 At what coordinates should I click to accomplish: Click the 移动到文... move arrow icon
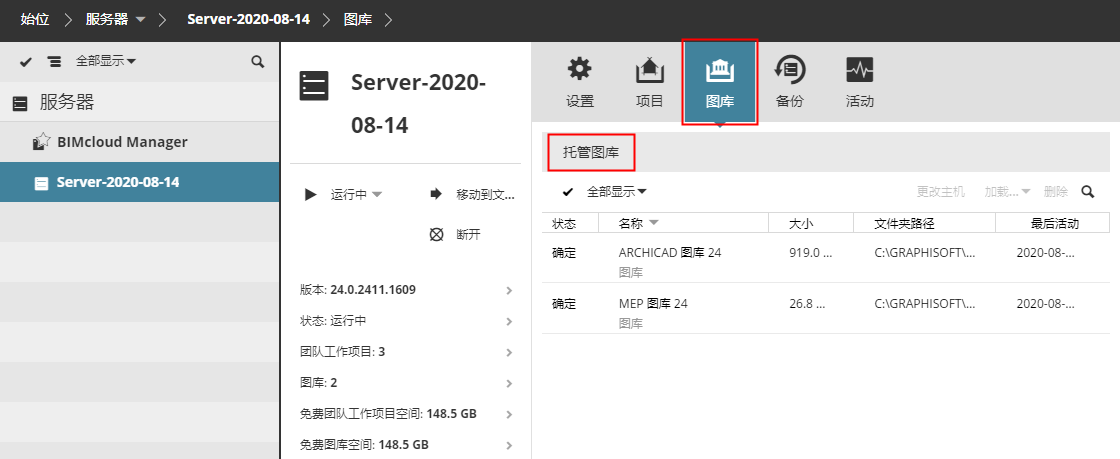pos(436,194)
